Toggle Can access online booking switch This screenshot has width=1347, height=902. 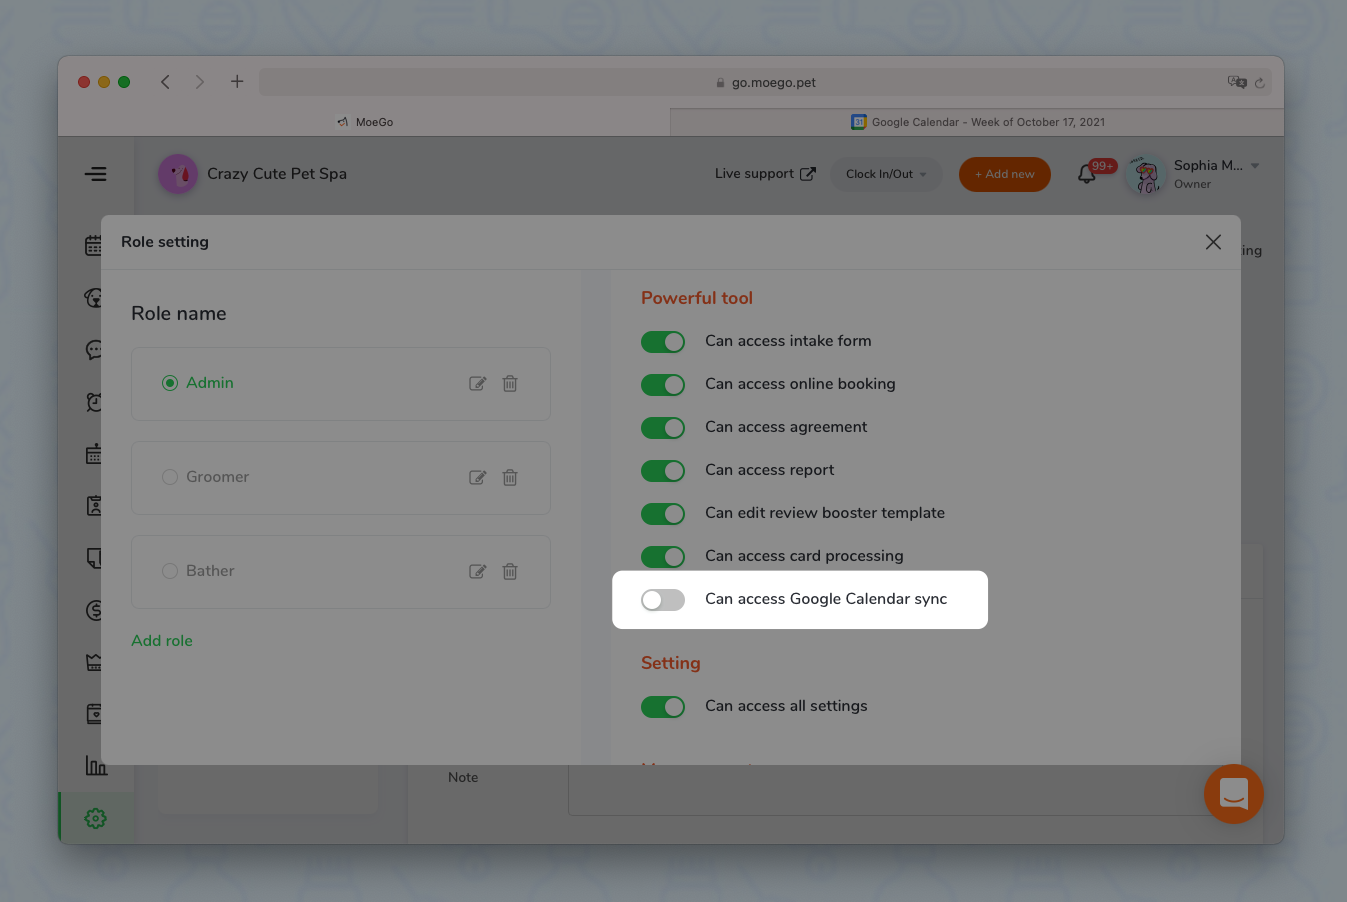(663, 385)
